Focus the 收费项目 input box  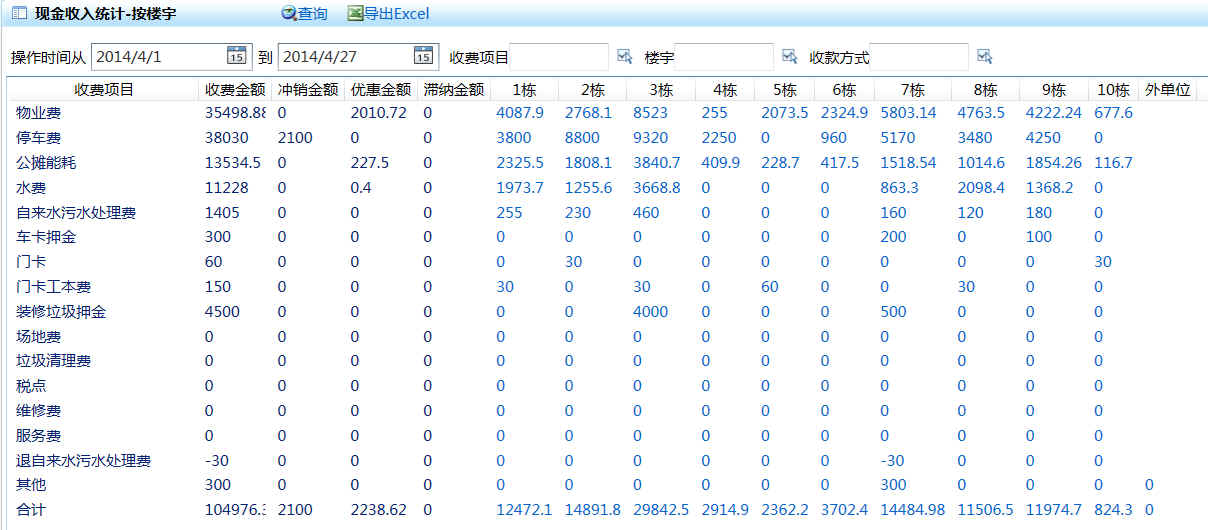click(559, 57)
